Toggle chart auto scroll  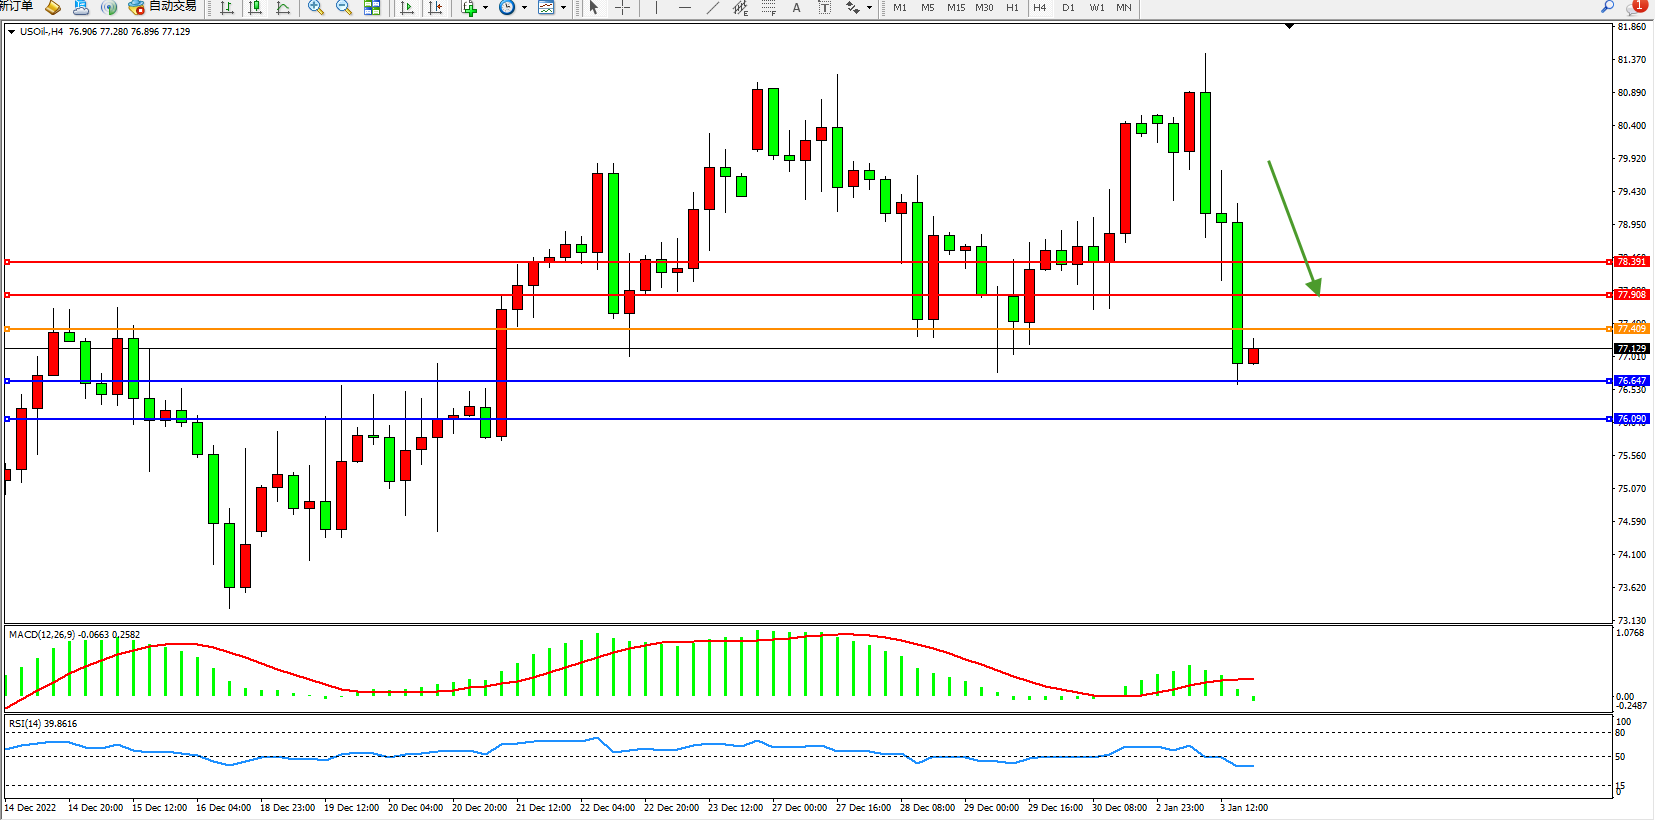[407, 8]
